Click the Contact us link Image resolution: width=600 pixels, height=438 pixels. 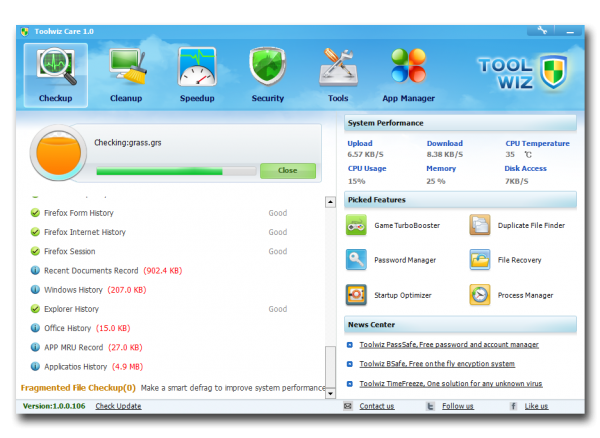pyautogui.click(x=377, y=406)
